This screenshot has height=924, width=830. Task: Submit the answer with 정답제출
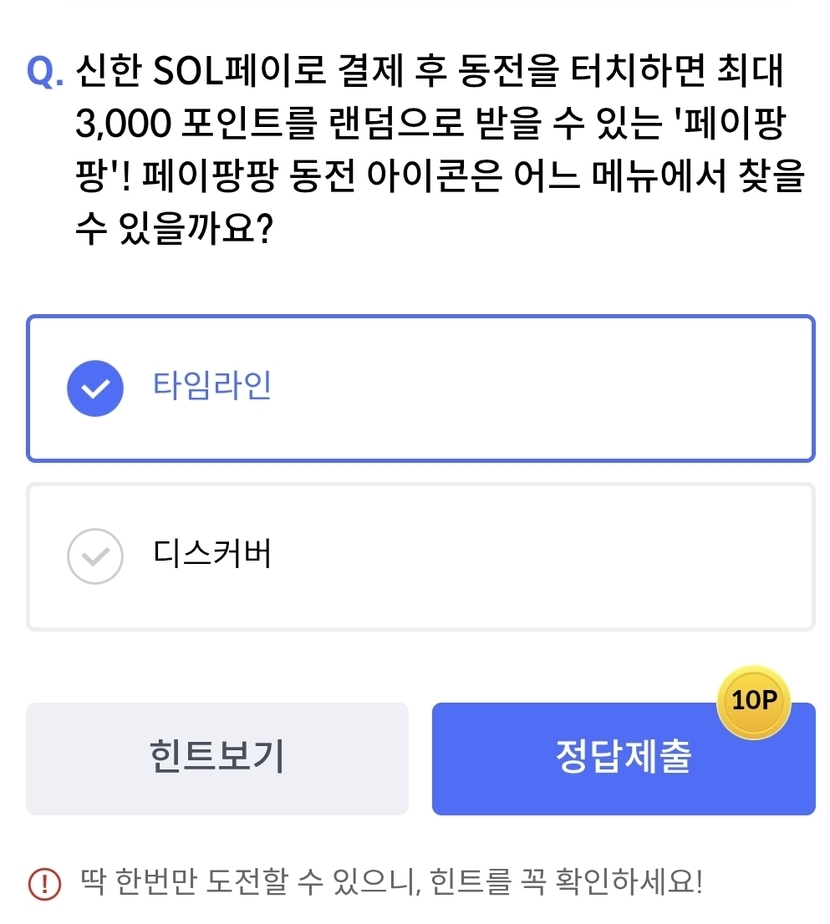coord(622,758)
